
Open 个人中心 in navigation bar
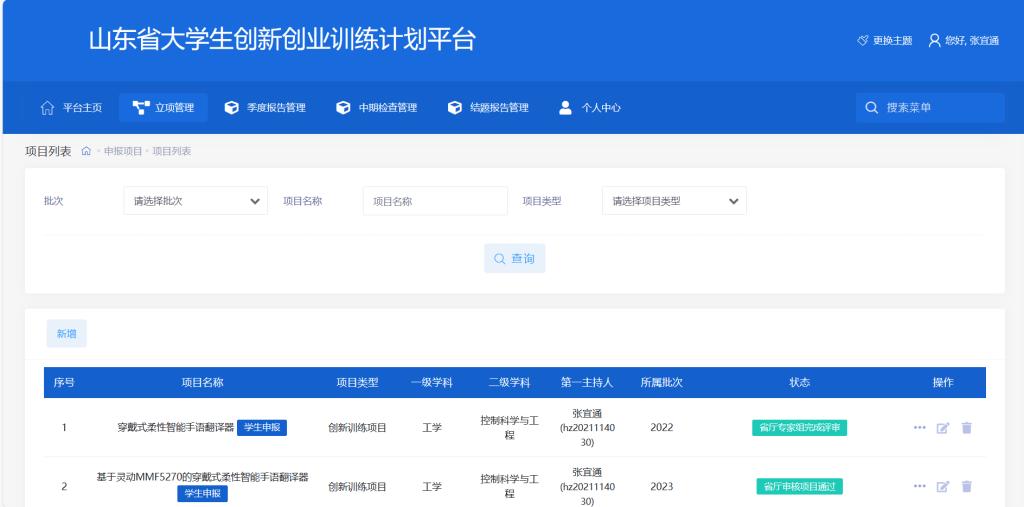coord(590,108)
